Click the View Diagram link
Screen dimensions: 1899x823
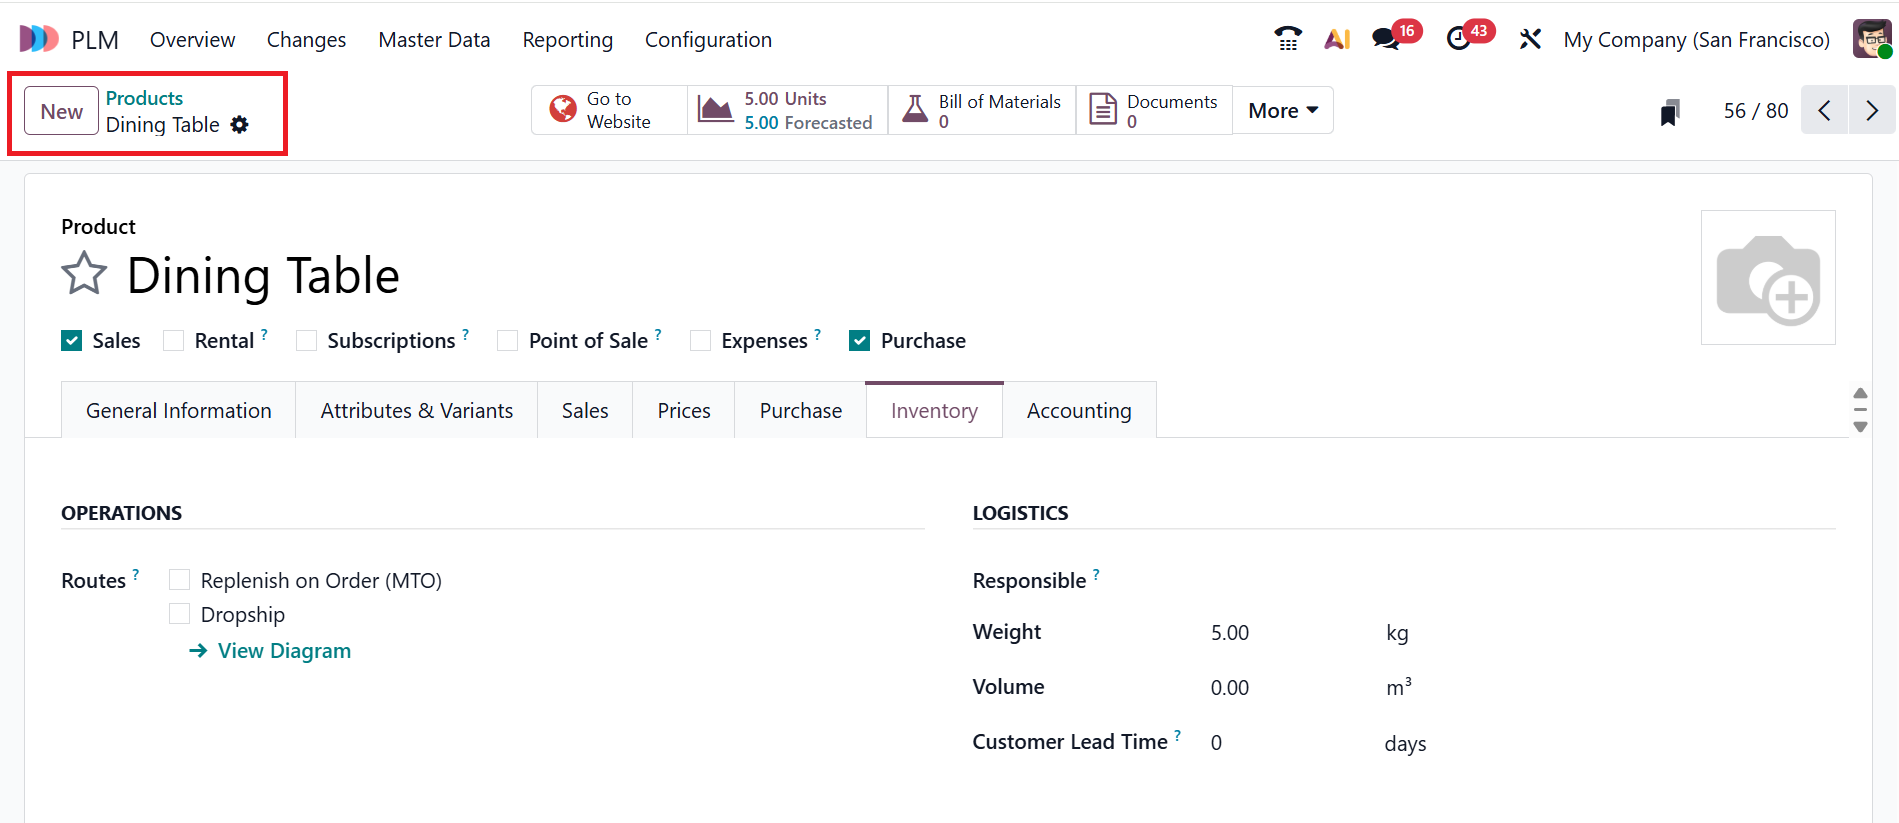pyautogui.click(x=284, y=651)
